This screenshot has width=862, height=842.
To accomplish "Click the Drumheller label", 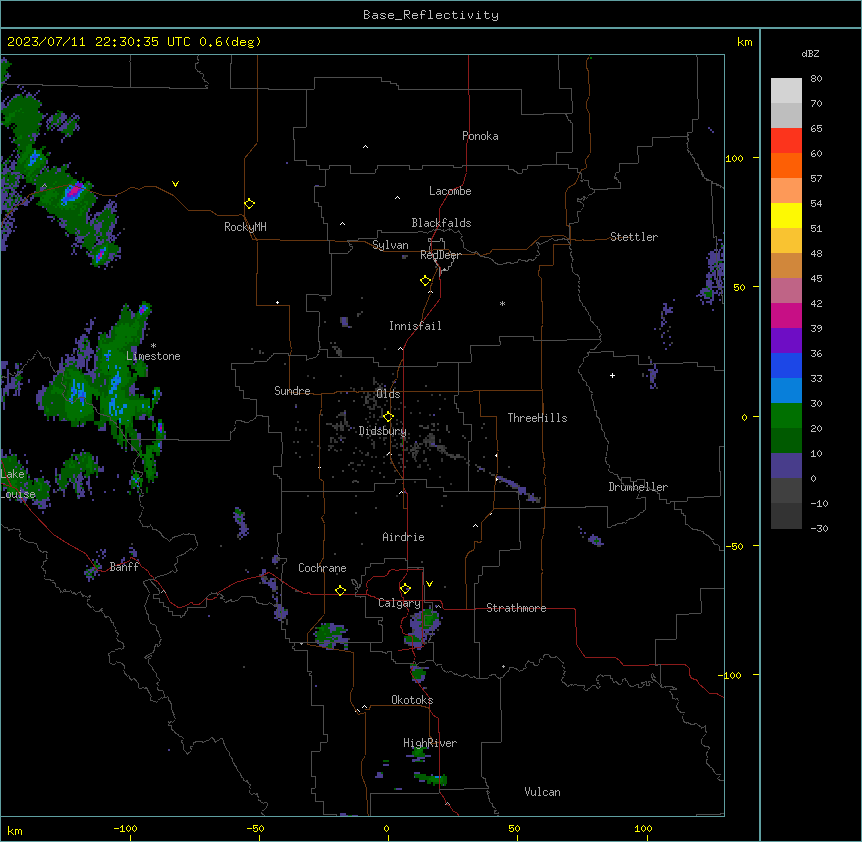I will (638, 487).
